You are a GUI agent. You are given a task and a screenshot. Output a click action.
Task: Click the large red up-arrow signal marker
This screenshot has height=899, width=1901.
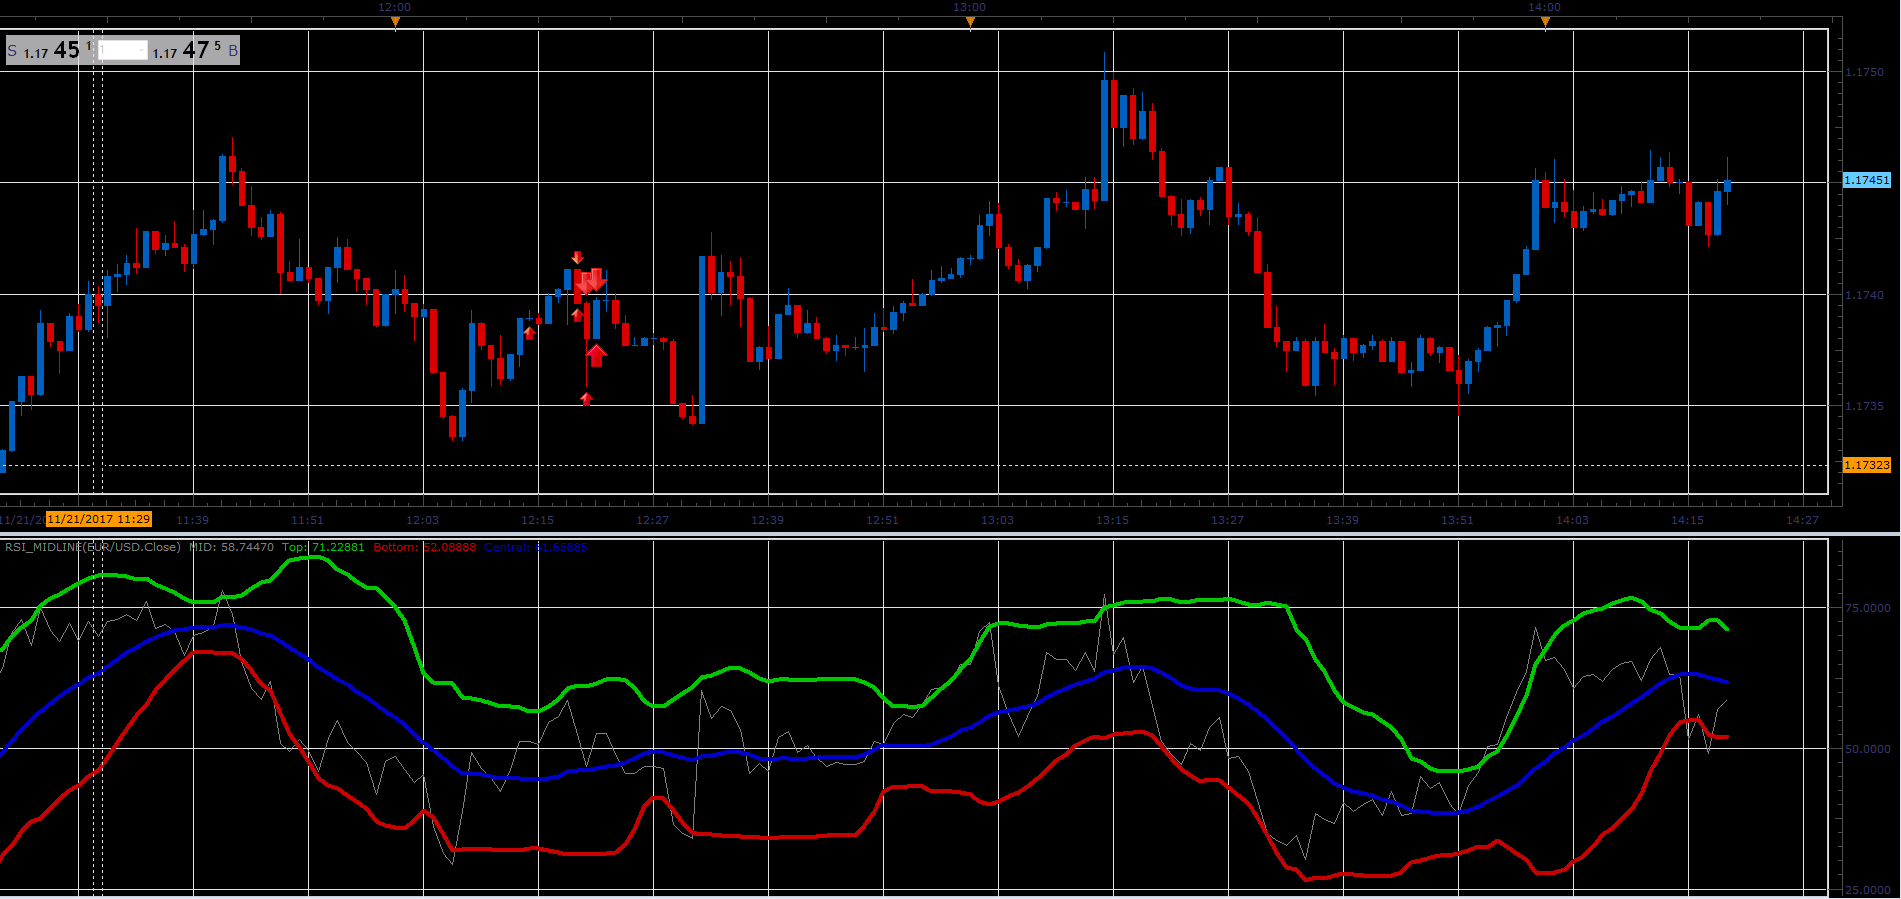(x=596, y=355)
